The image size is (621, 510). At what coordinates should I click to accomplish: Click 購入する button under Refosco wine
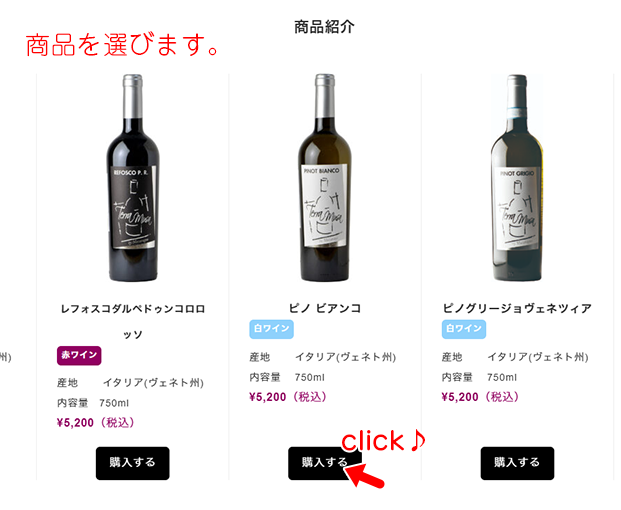point(132,463)
